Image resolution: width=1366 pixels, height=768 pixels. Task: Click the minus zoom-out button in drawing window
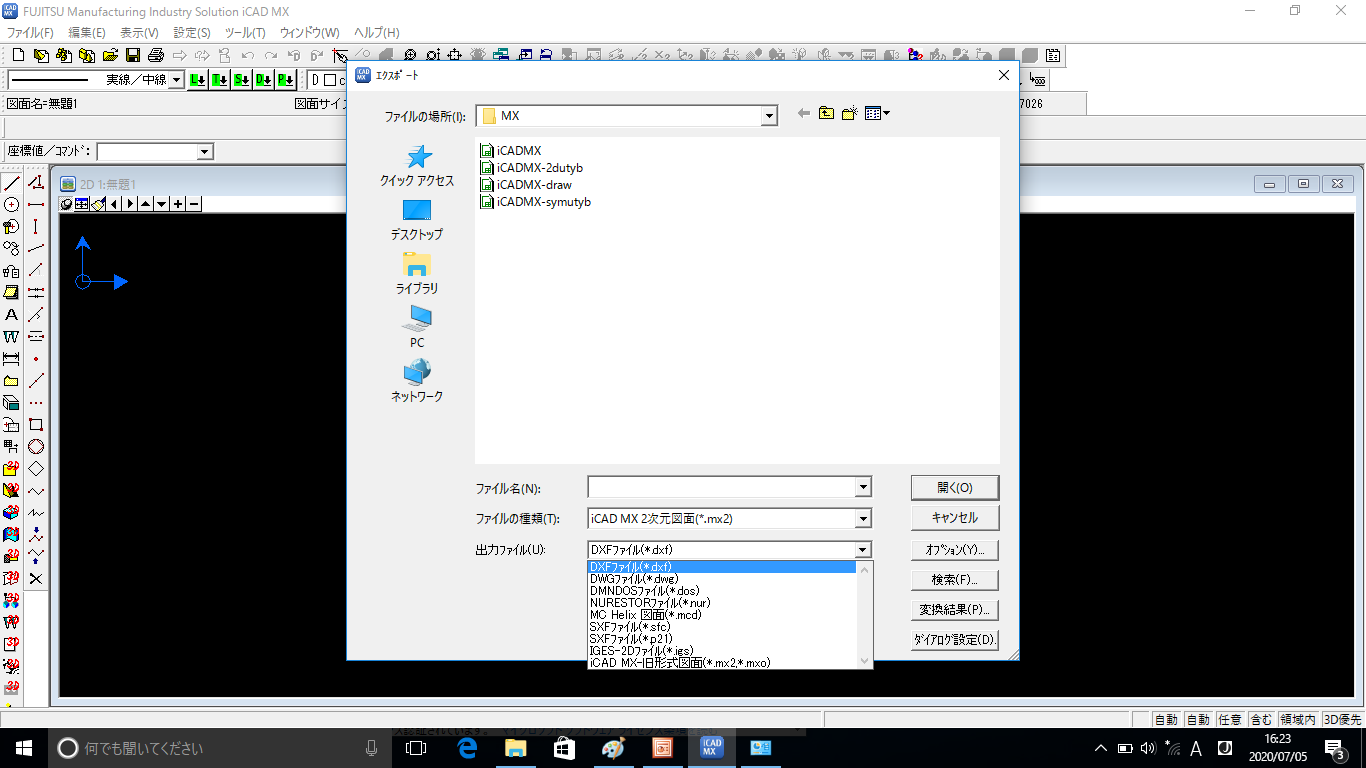194,204
